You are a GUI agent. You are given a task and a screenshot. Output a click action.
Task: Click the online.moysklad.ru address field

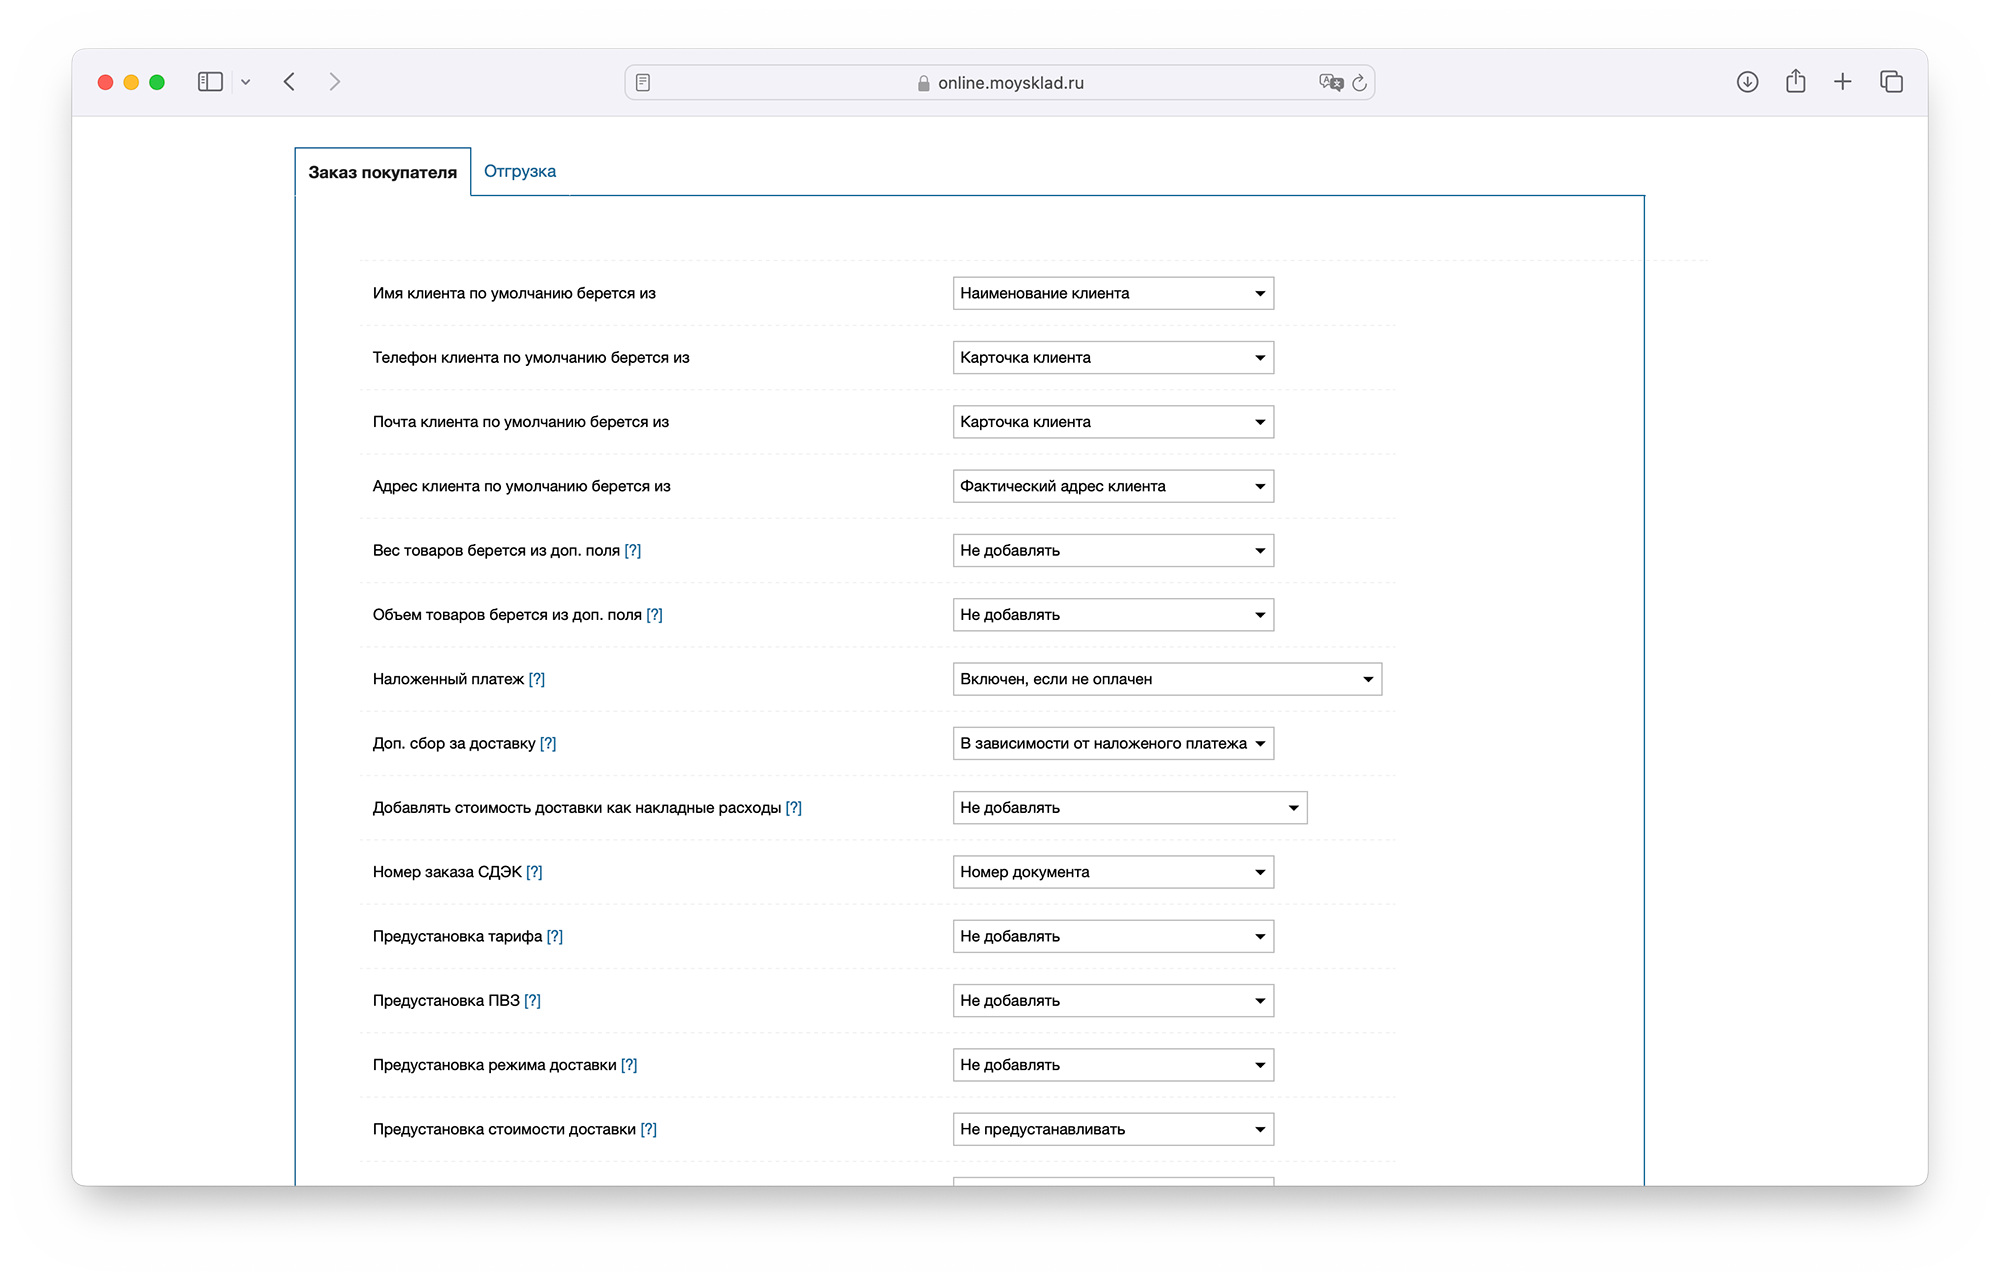point(1010,83)
